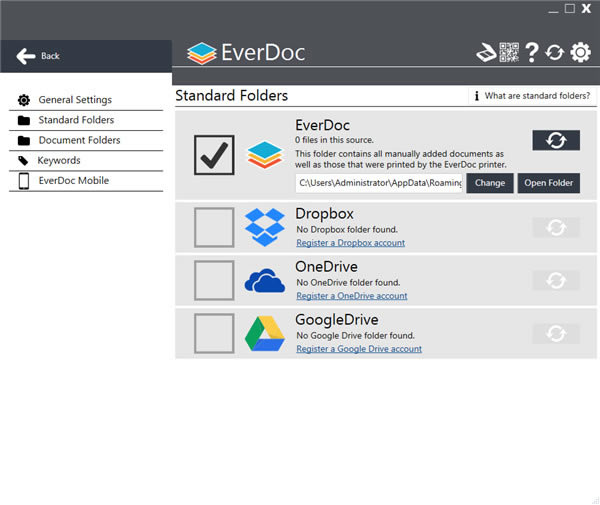600x505 pixels.
Task: Go Back from settings
Action: (86, 56)
